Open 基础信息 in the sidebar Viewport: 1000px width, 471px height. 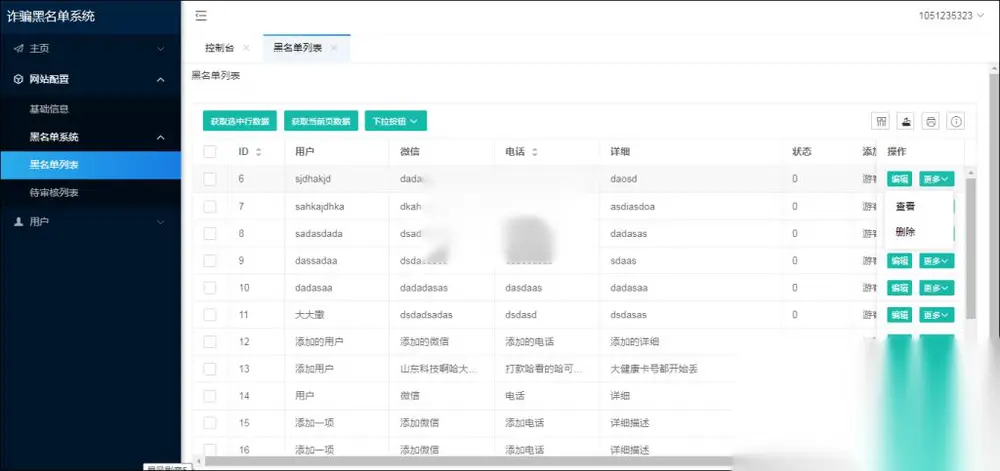49,109
